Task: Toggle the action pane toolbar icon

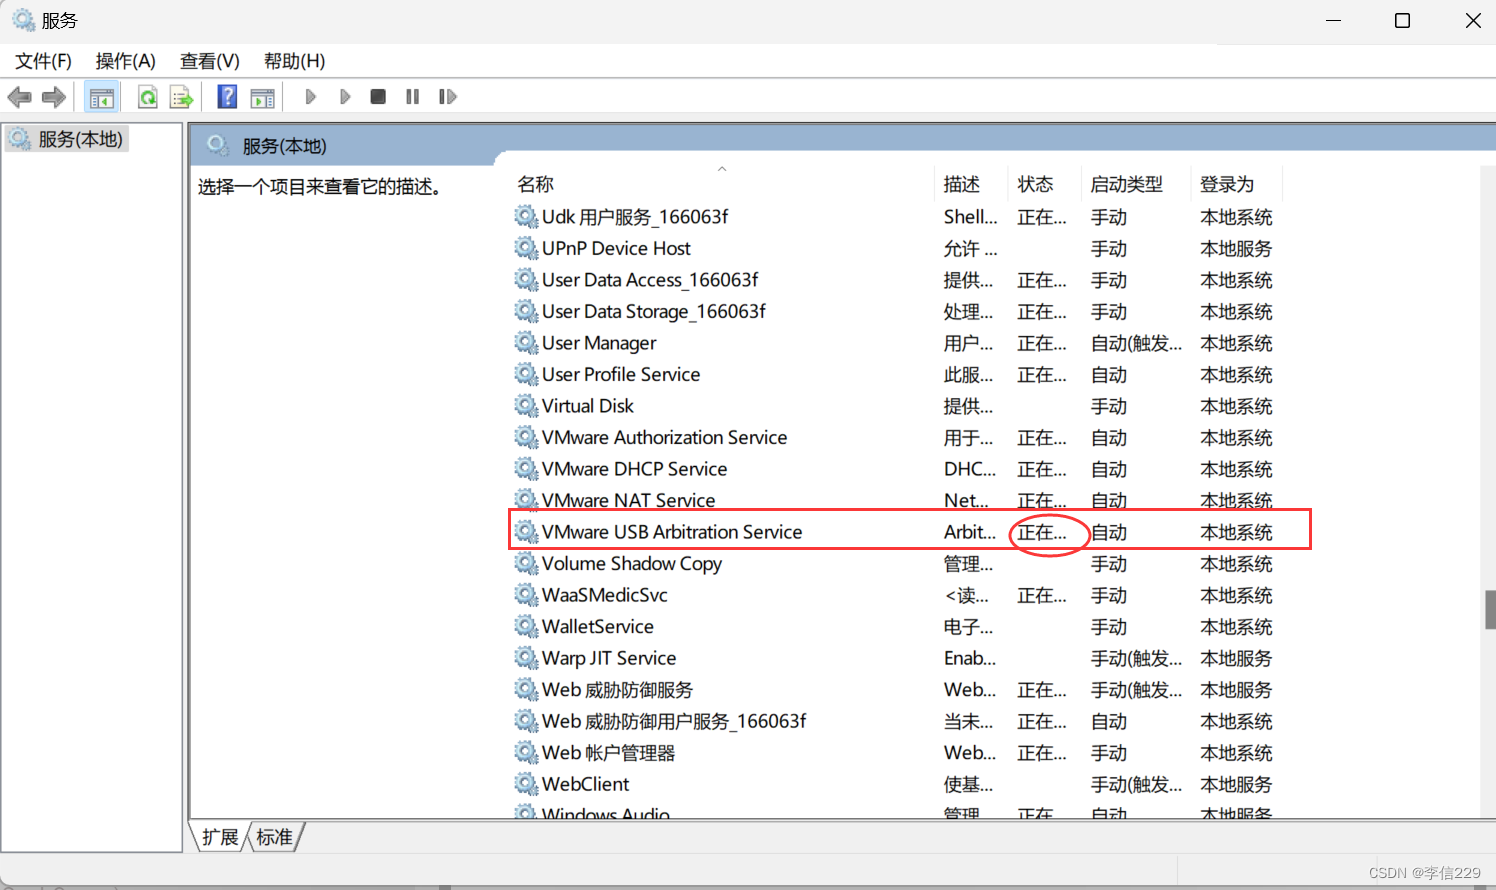Action: click(x=262, y=97)
